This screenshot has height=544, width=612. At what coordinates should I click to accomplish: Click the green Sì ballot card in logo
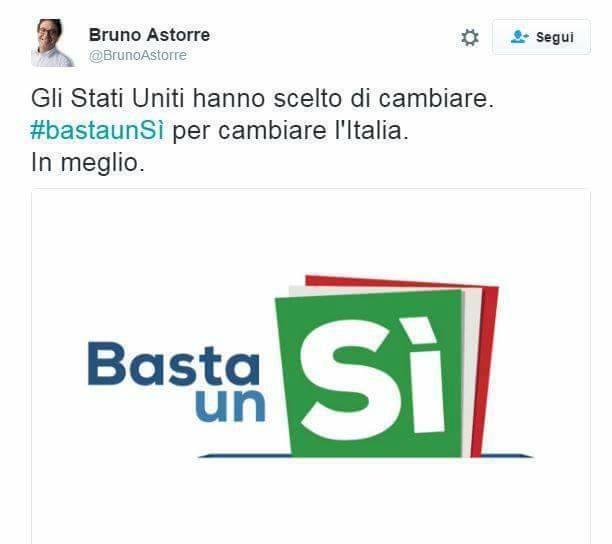click(370, 374)
